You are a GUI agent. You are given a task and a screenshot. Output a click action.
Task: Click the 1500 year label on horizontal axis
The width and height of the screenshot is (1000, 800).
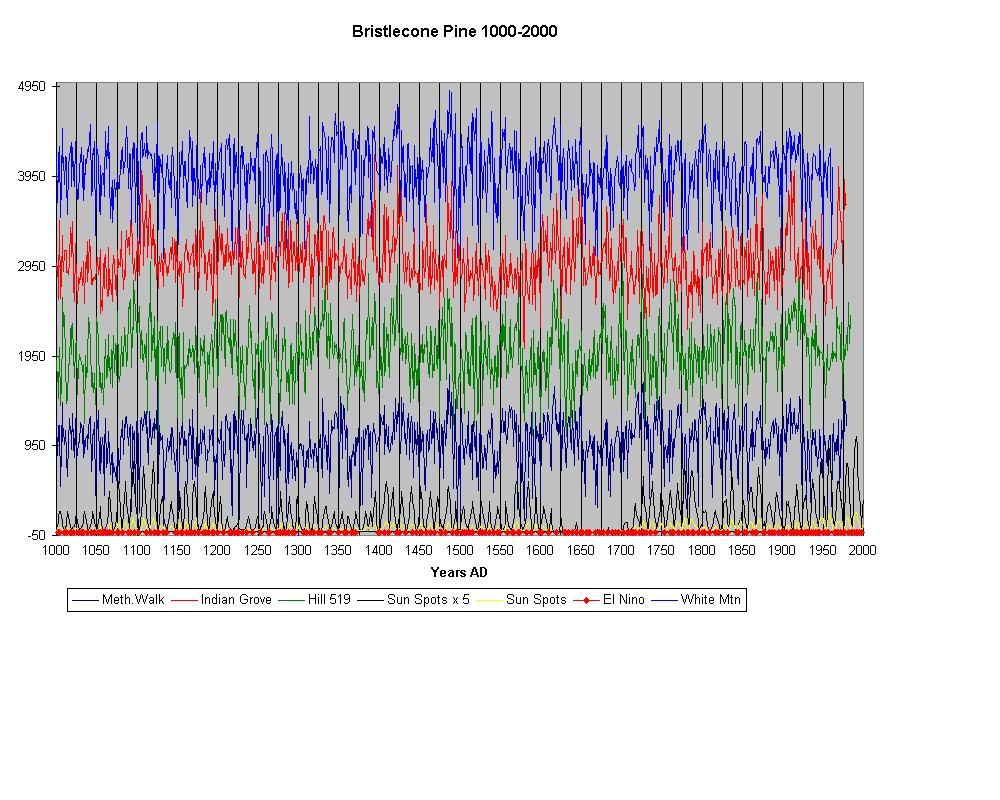[x=459, y=550]
